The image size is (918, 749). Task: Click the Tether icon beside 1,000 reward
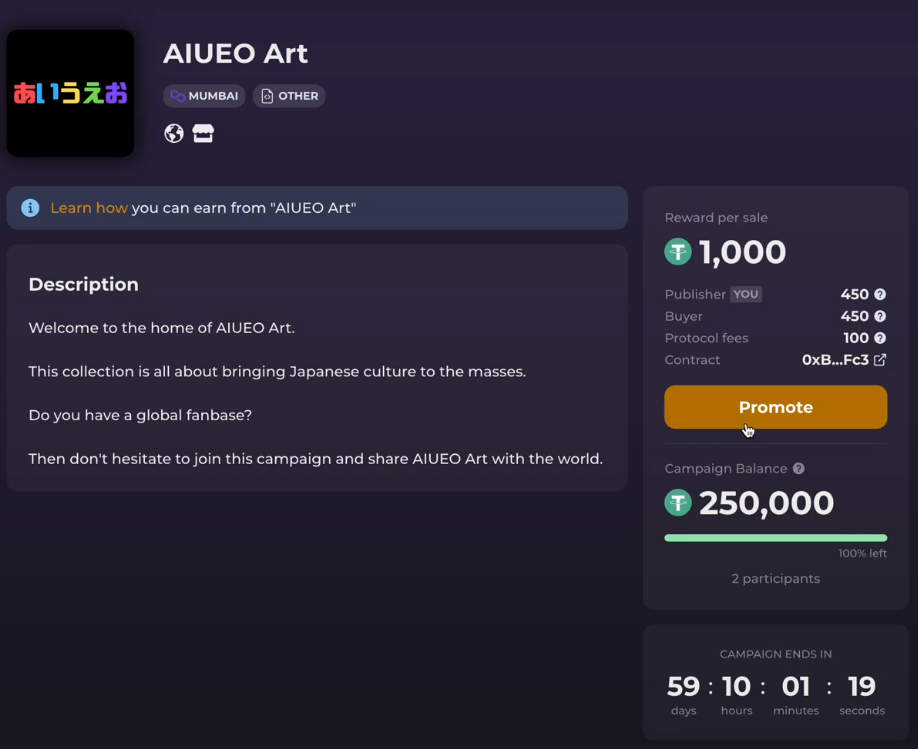tap(678, 252)
